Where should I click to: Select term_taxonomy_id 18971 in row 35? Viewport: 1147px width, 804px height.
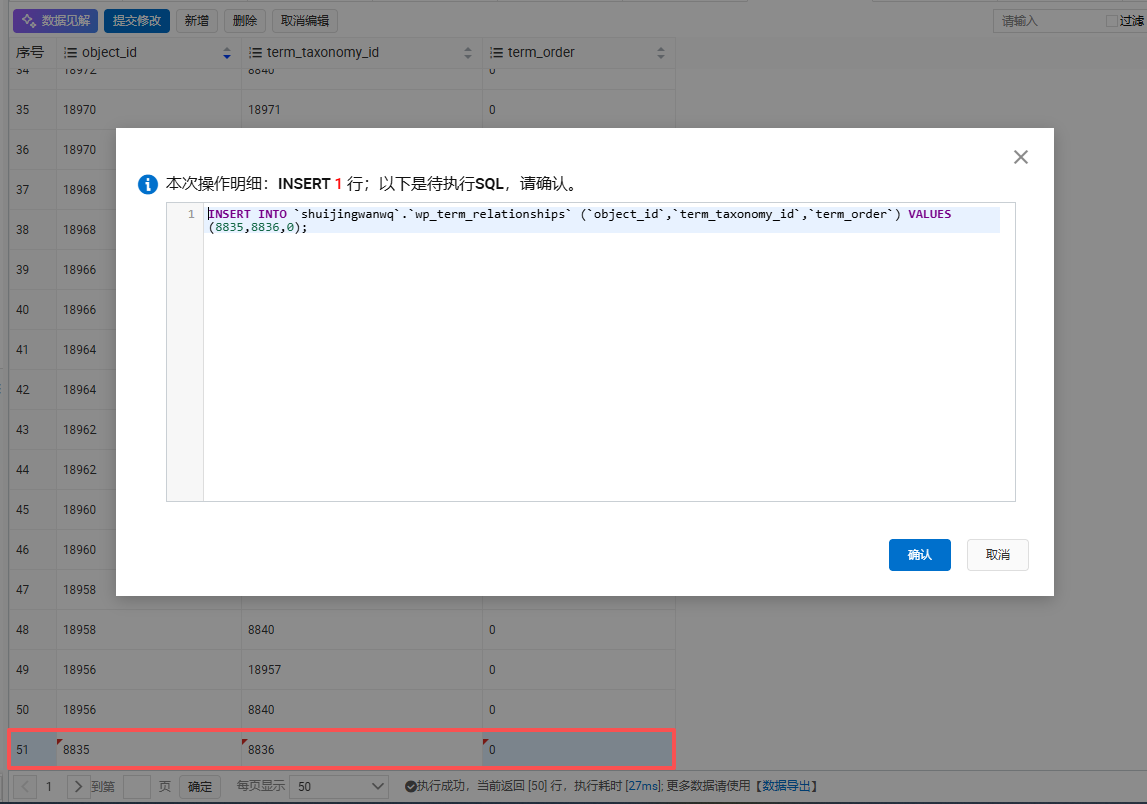tap(362, 110)
